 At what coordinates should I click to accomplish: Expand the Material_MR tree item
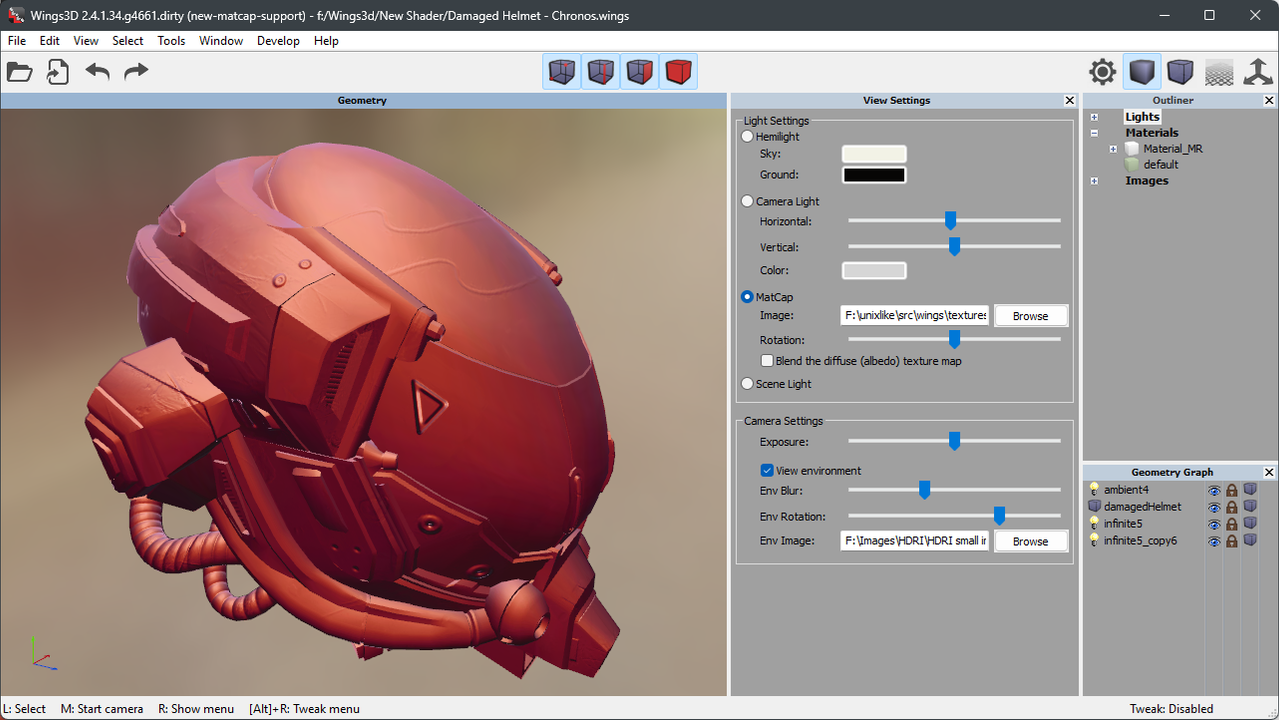click(1113, 149)
